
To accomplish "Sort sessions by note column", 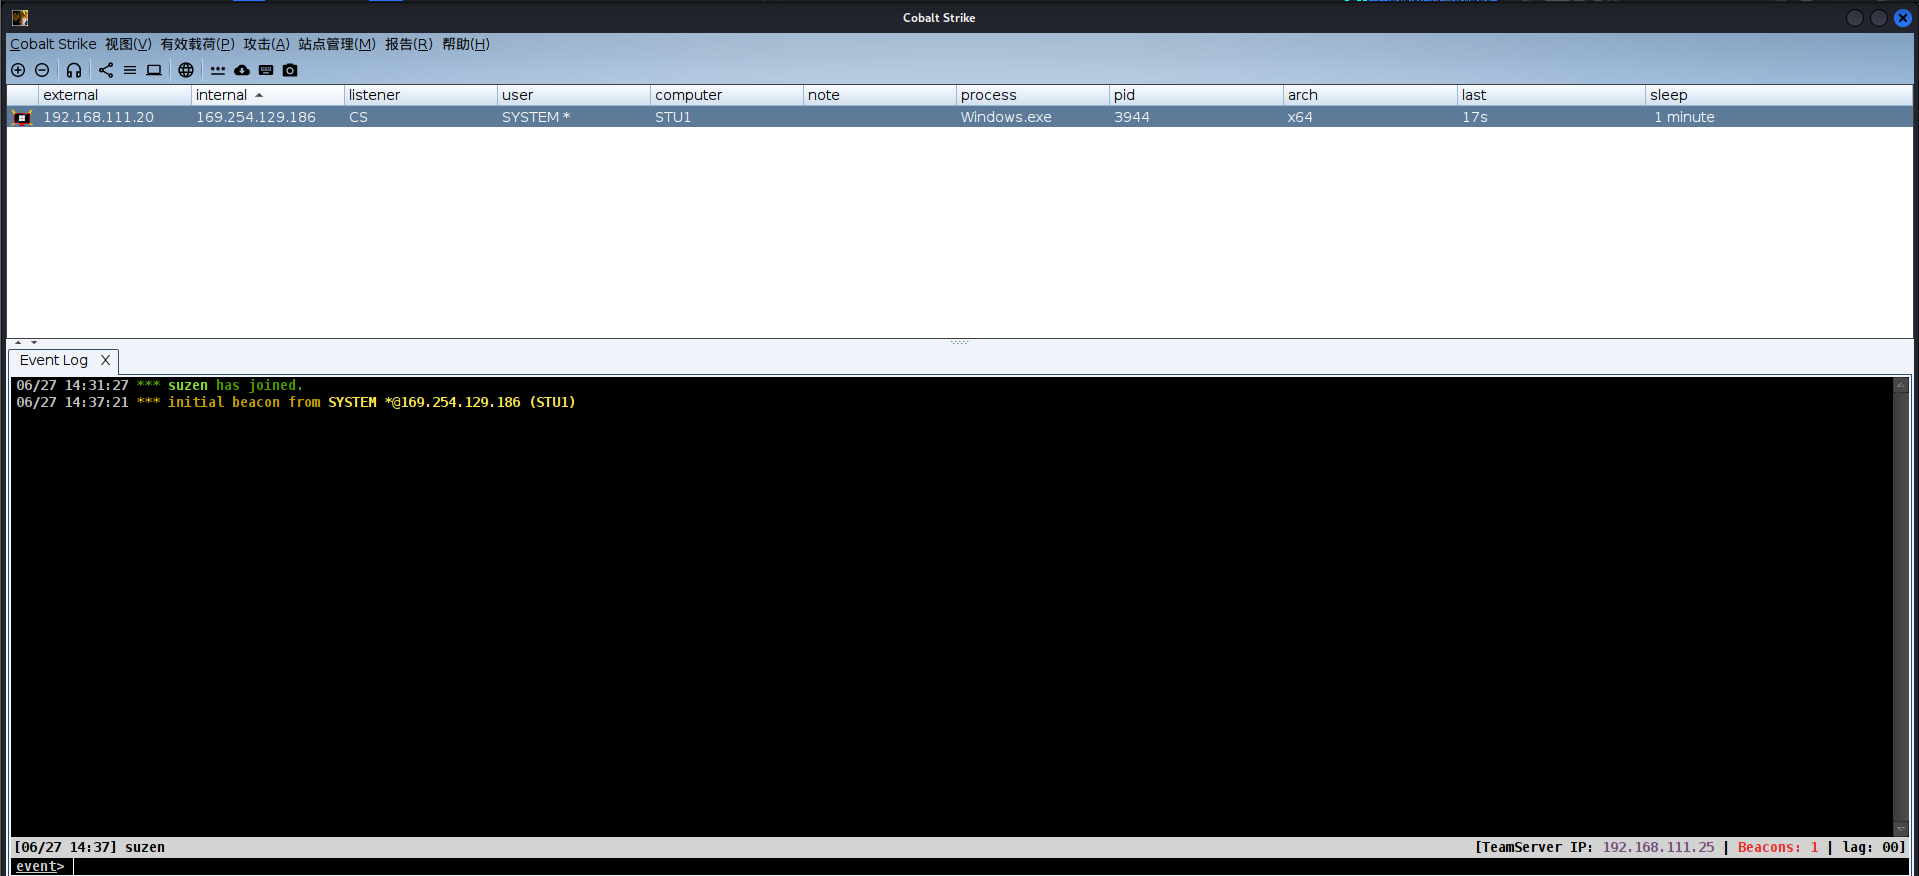I will 880,95.
